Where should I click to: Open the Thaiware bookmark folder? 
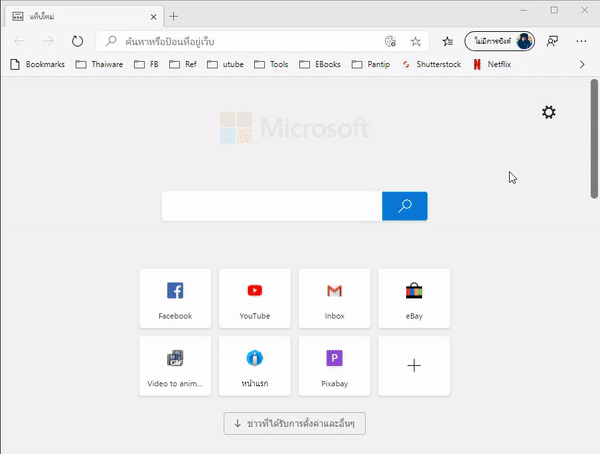[x=99, y=64]
